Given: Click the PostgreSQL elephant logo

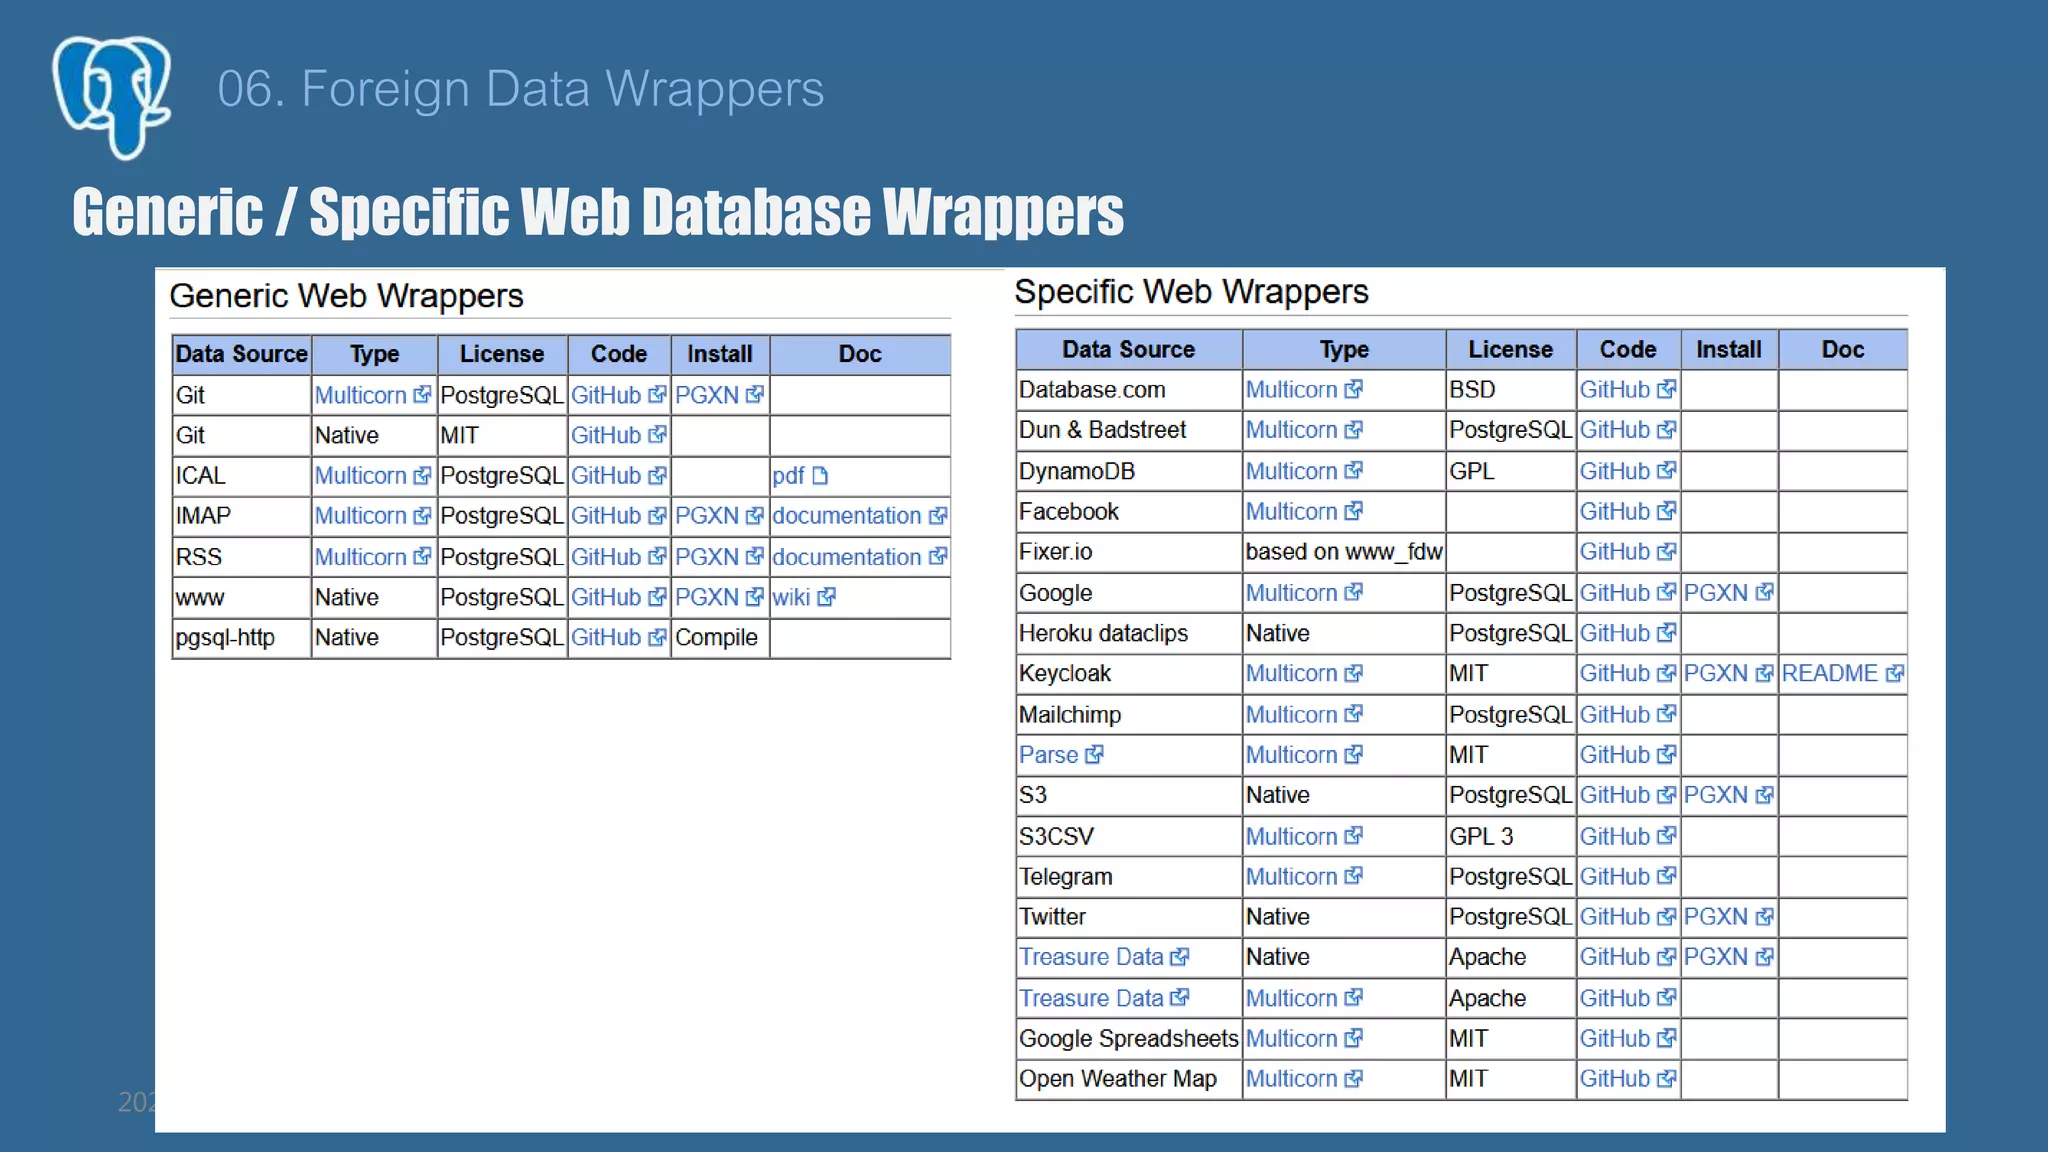Looking at the screenshot, I should pyautogui.click(x=112, y=96).
